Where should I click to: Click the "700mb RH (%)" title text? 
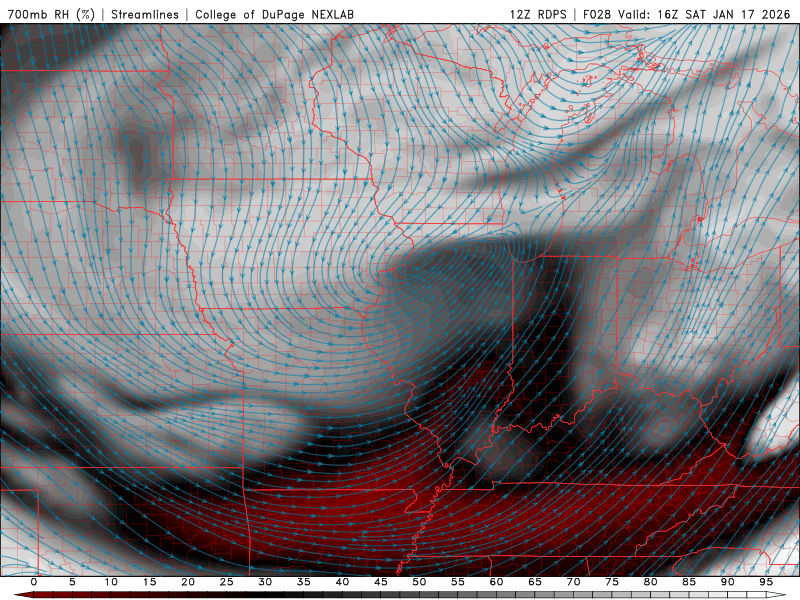(x=51, y=14)
